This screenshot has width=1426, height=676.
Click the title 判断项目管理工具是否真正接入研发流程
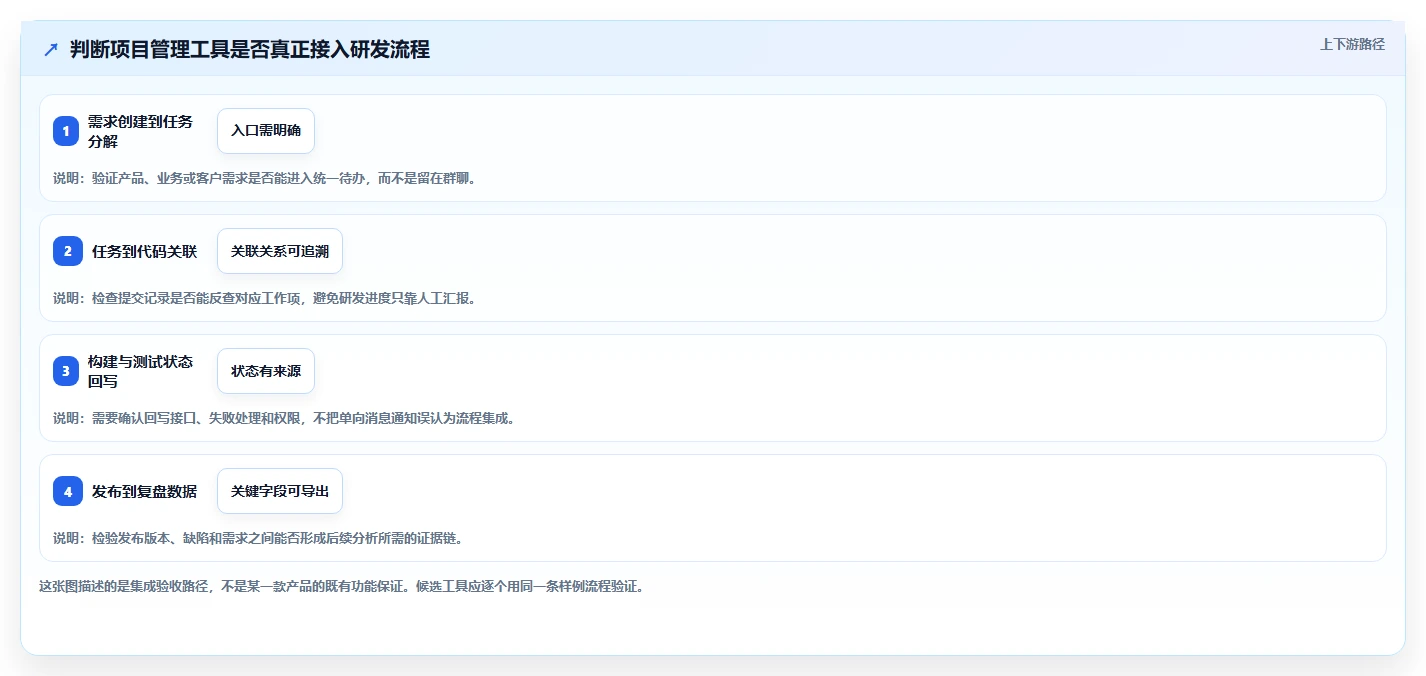pyautogui.click(x=250, y=49)
